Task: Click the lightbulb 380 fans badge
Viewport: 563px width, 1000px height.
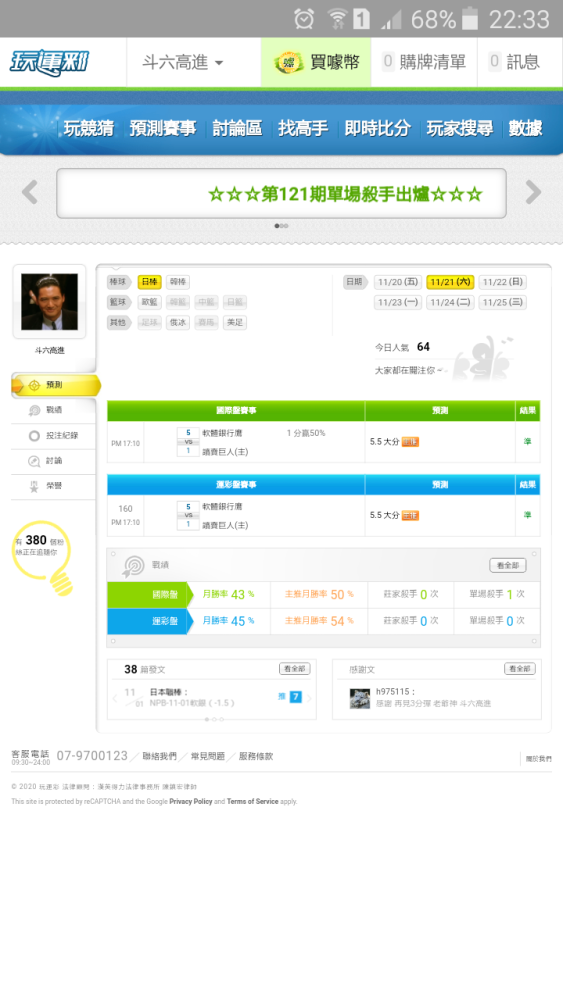Action: click(43, 556)
